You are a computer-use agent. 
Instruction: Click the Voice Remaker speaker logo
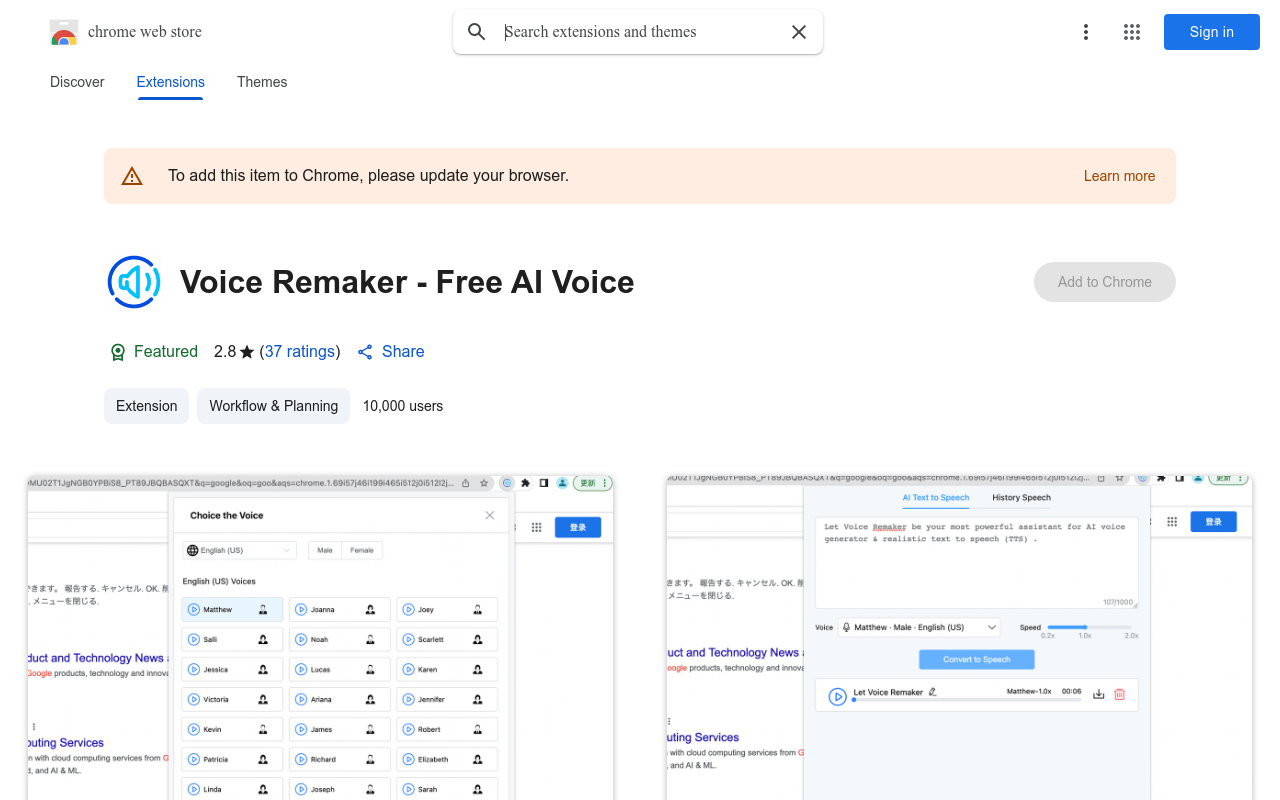click(134, 282)
